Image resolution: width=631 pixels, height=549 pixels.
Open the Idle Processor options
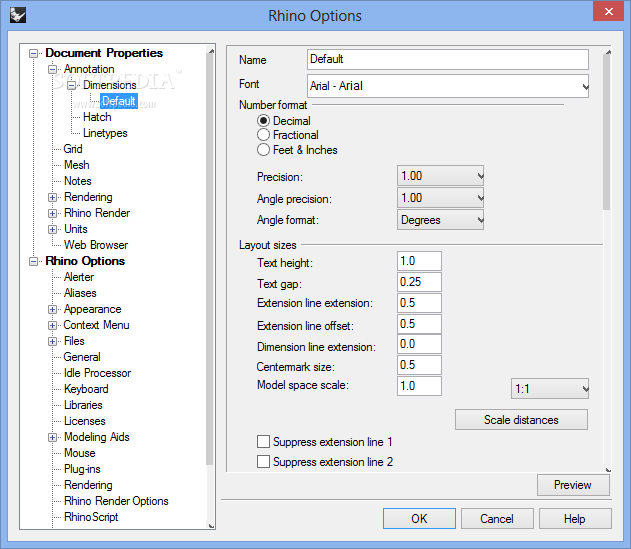(x=97, y=373)
